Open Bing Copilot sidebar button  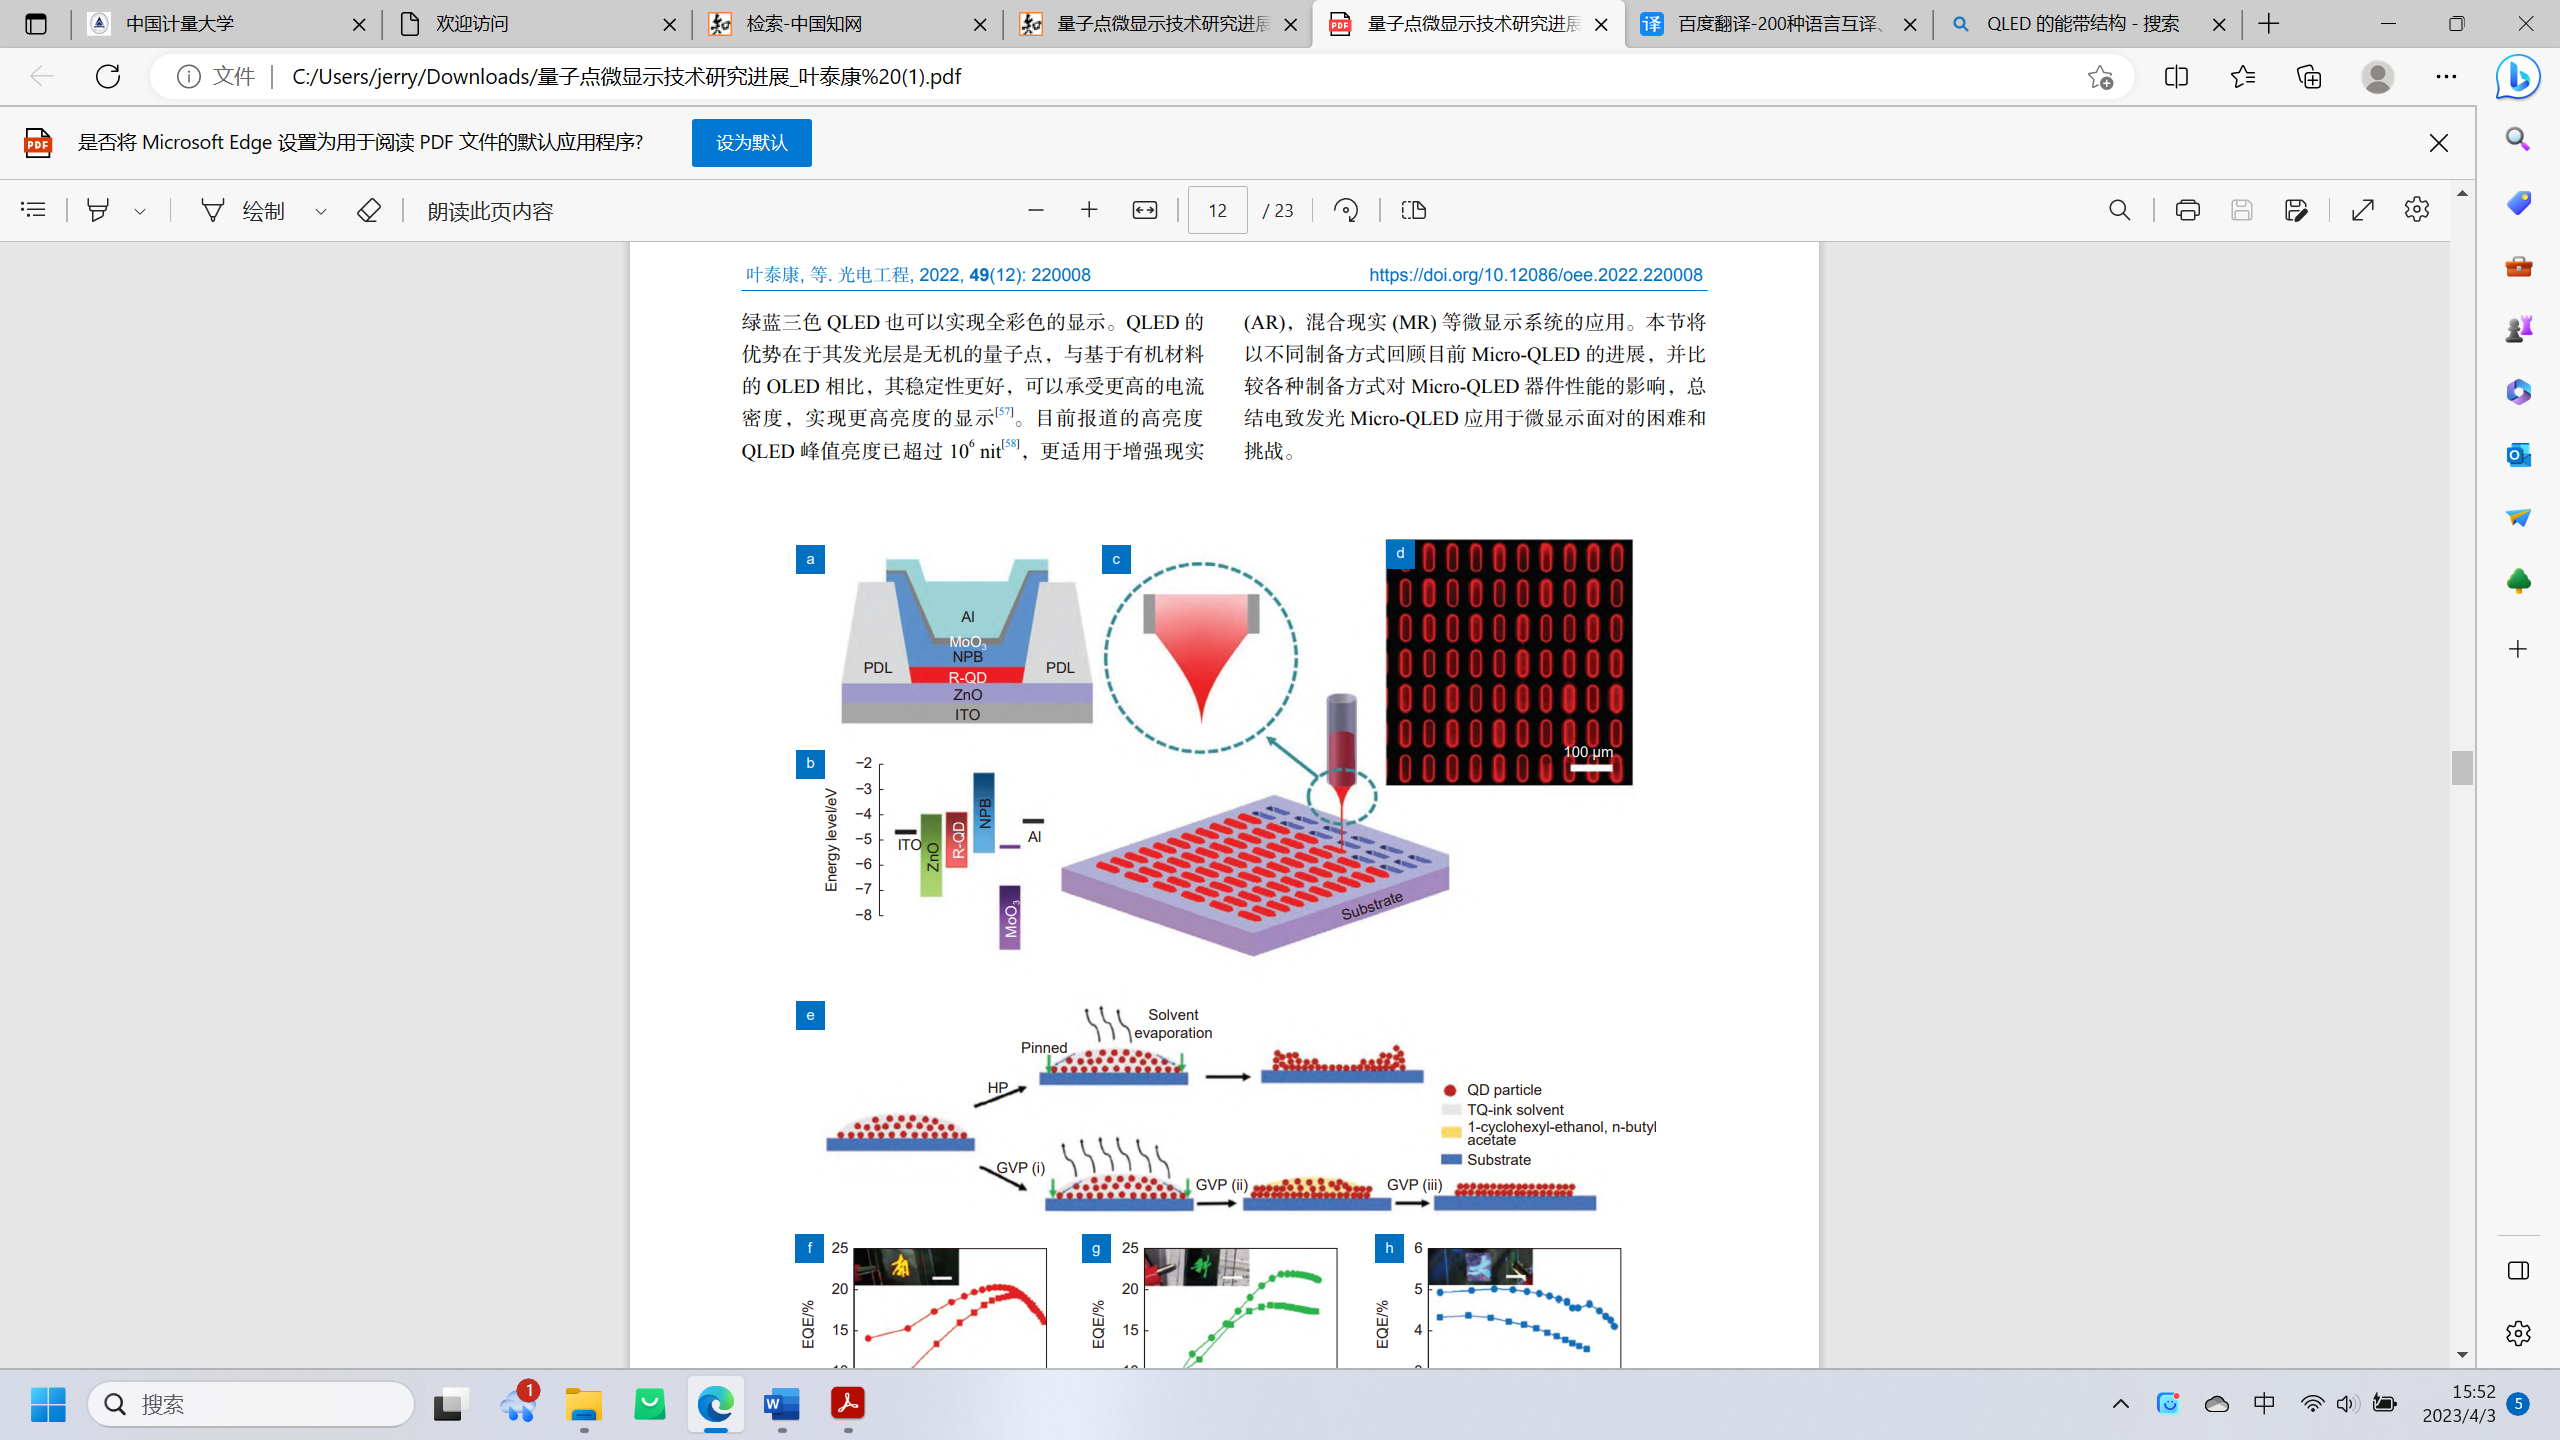2517,77
